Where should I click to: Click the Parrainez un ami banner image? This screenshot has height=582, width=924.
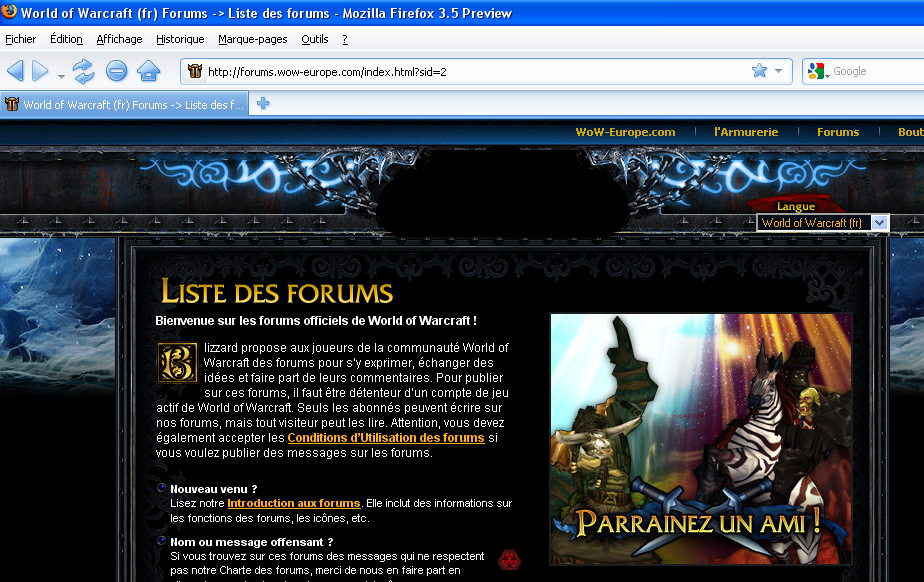701,439
